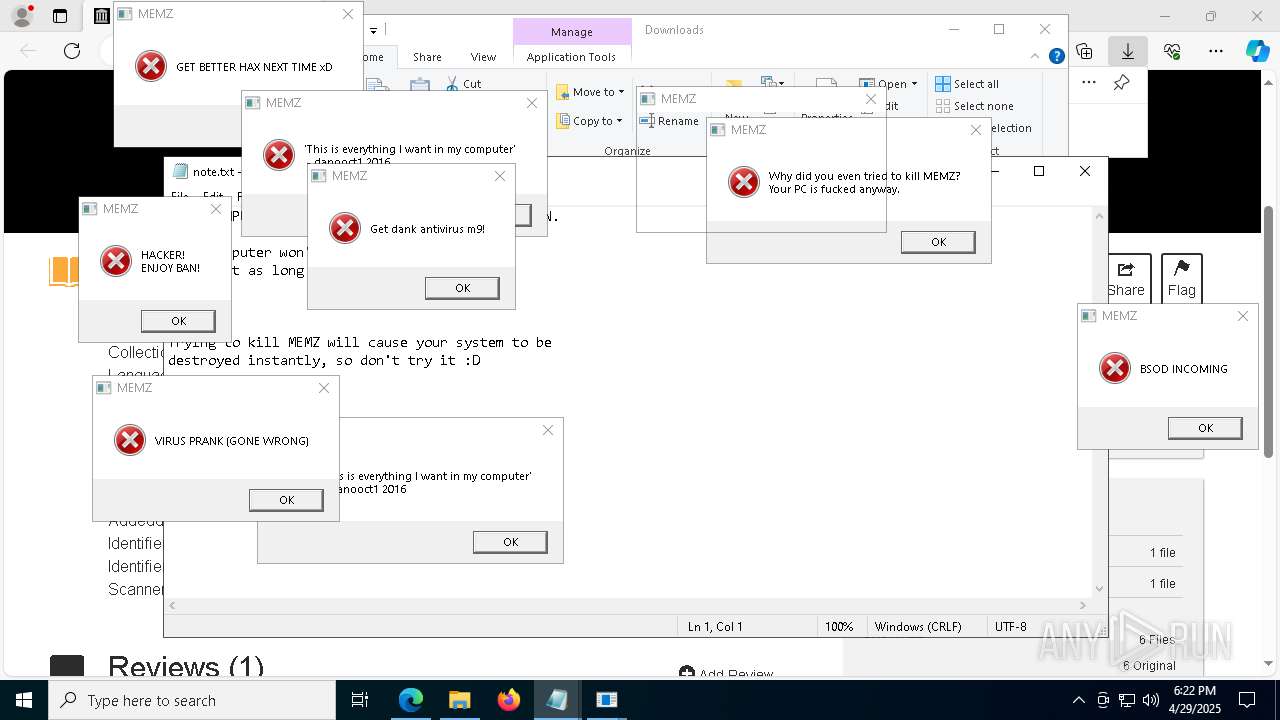Open Edge tab actions menu icon
This screenshot has height=720, width=1280.
(60, 16)
